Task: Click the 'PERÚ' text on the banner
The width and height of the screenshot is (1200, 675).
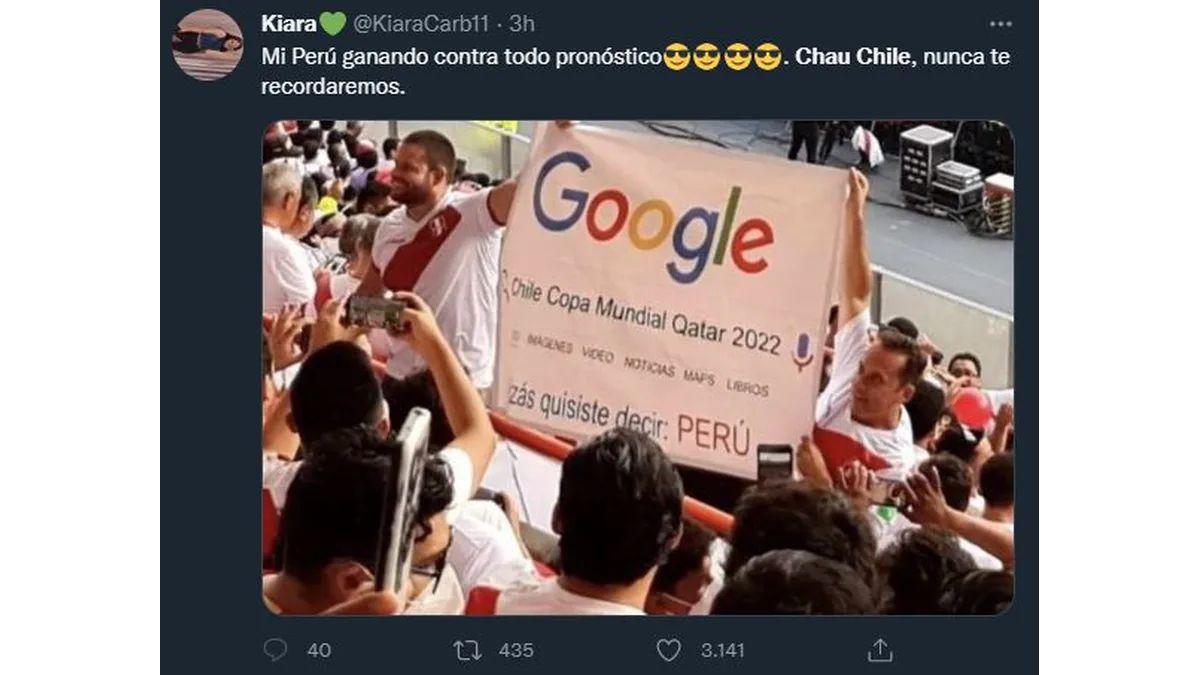Action: tap(713, 432)
